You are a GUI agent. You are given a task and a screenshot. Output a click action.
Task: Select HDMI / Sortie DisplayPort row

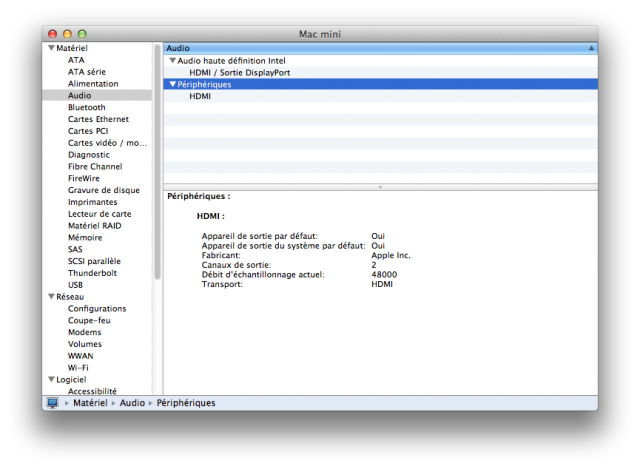tap(380, 72)
